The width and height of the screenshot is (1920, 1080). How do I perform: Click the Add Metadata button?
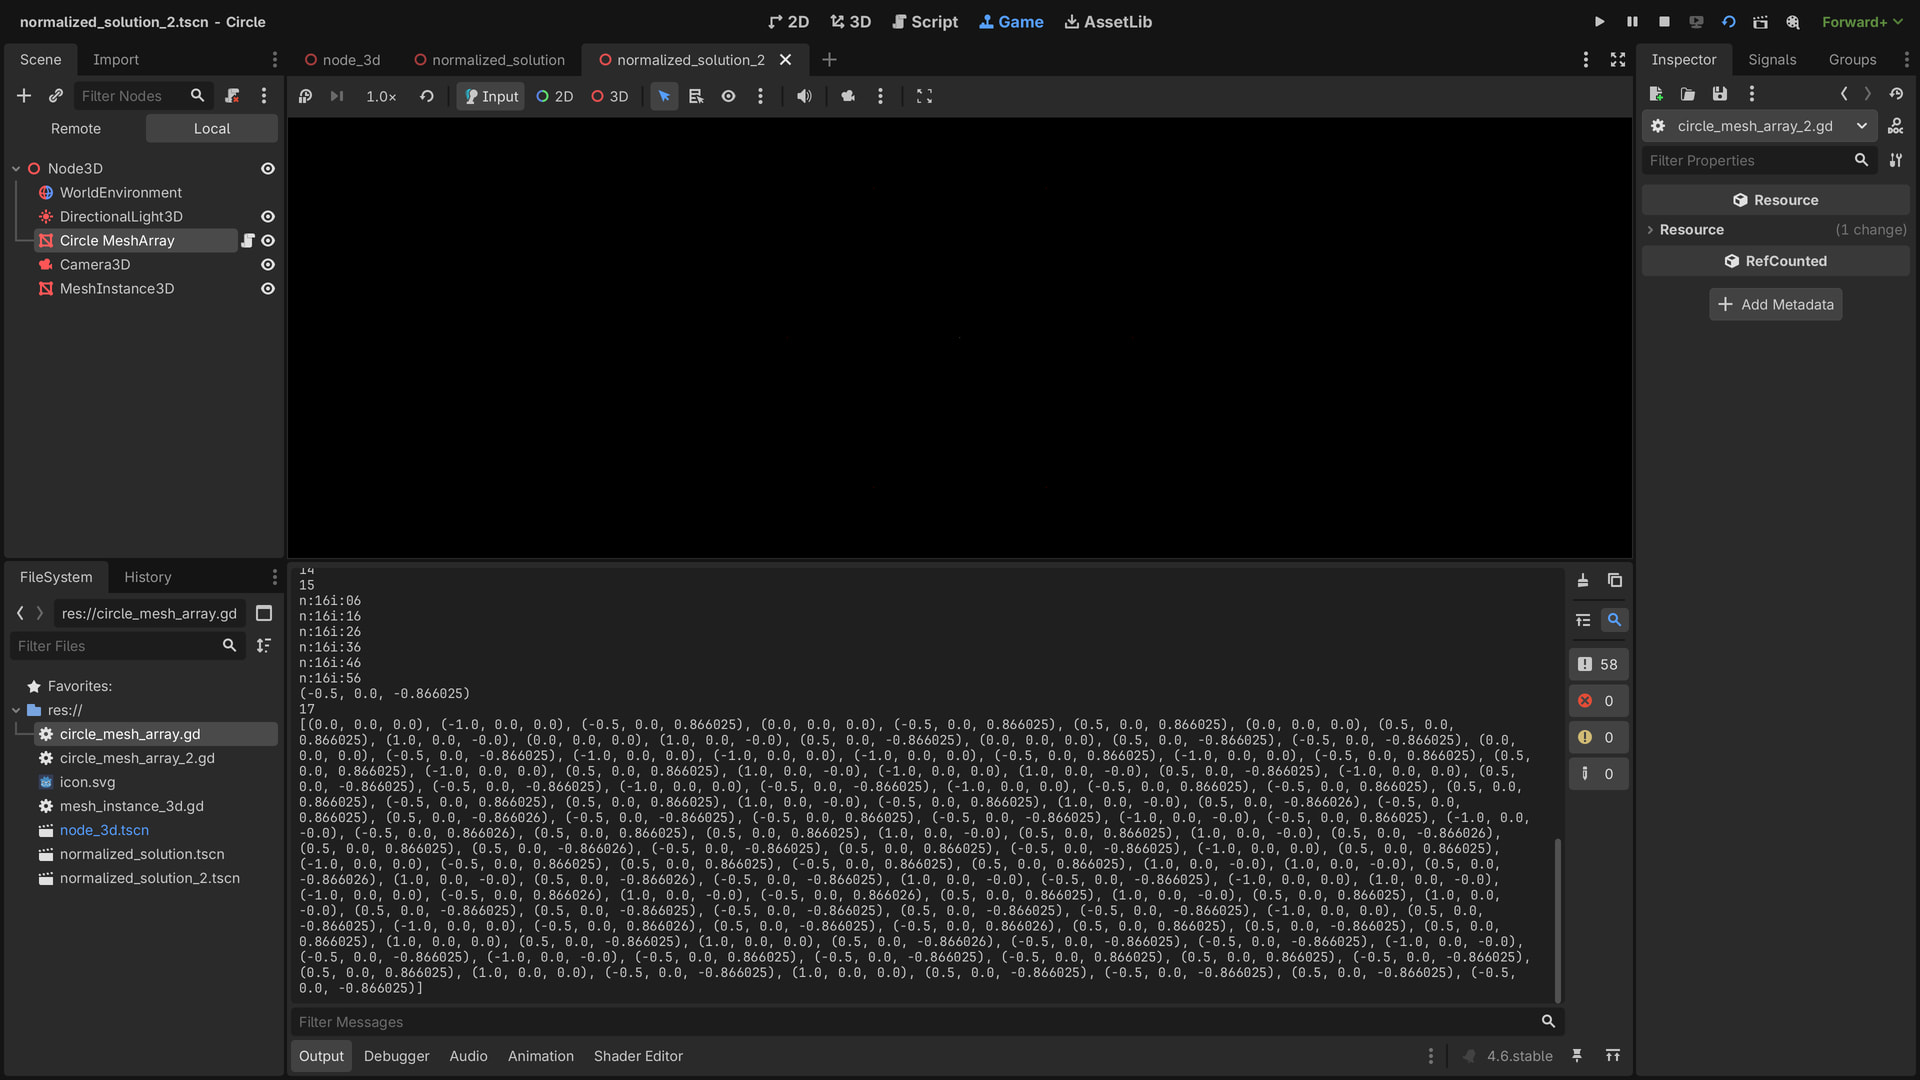(1775, 305)
